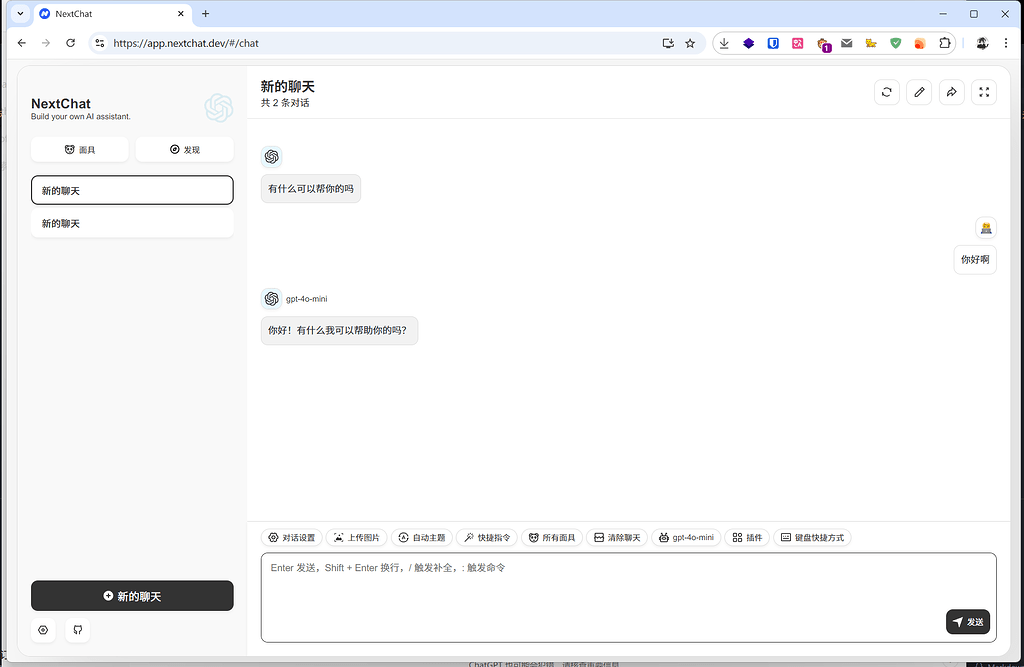Viewport: 1024px width, 667px height.
Task: Click the chat title 新的聊天 in header
Action: click(x=287, y=86)
